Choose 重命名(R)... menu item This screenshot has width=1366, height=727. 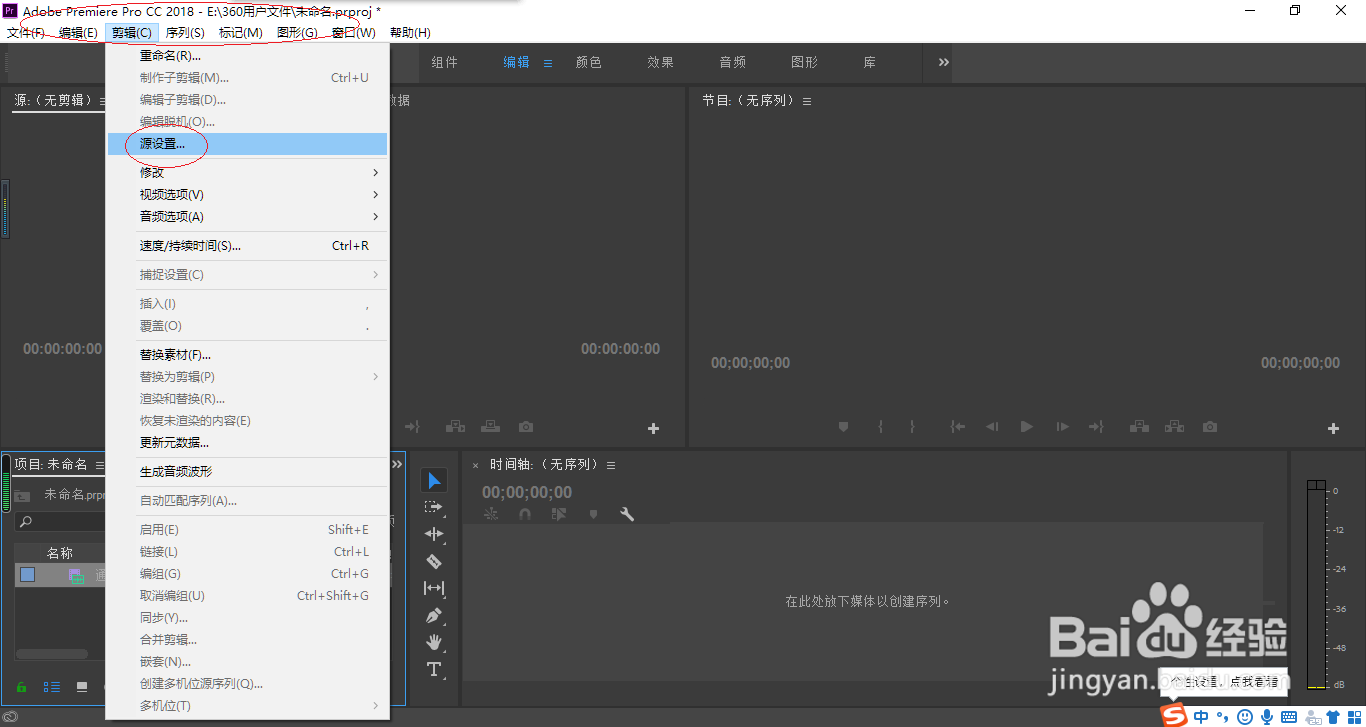(247, 56)
